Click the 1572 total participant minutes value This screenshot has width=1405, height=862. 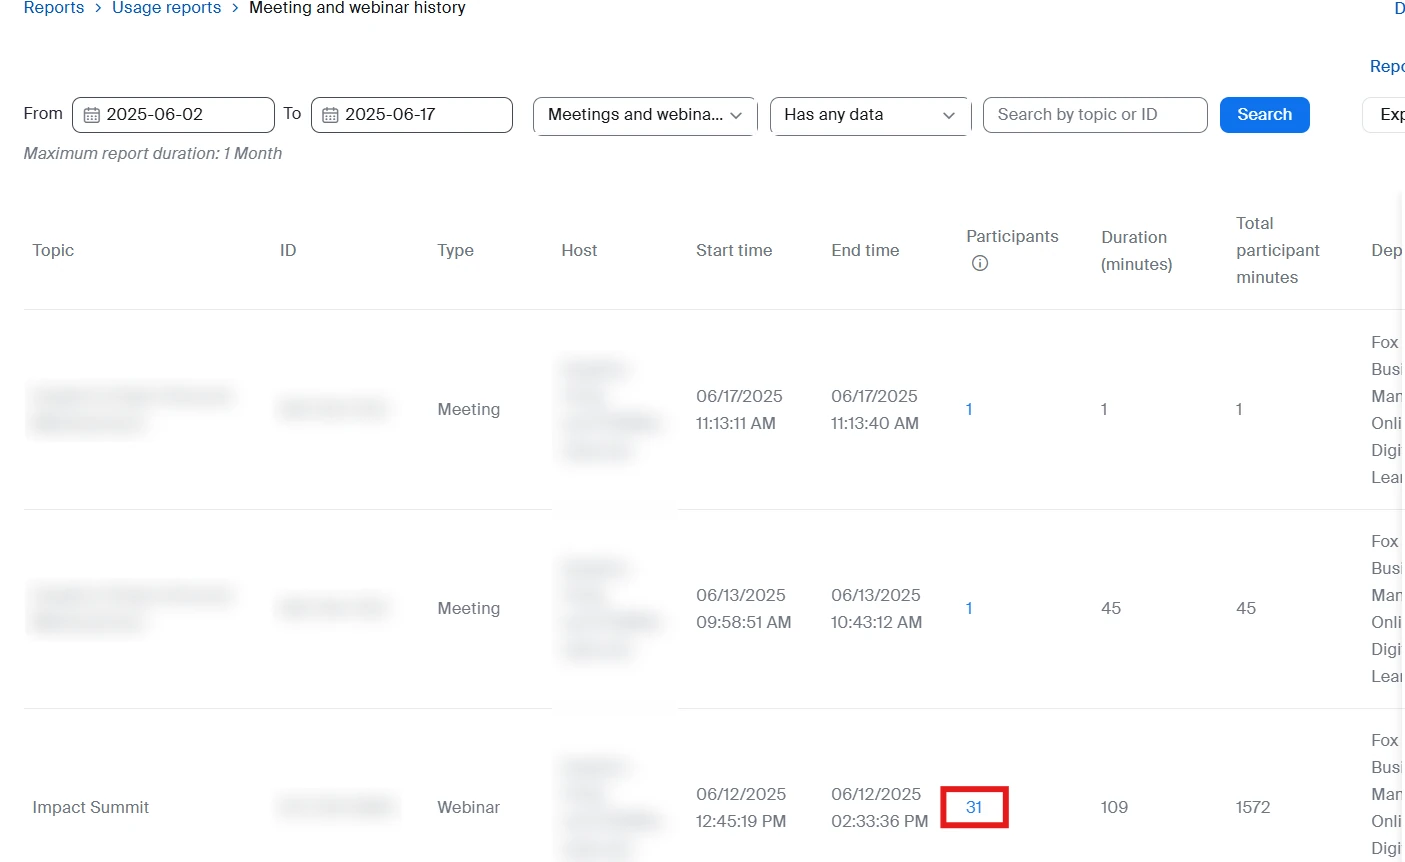click(1253, 807)
